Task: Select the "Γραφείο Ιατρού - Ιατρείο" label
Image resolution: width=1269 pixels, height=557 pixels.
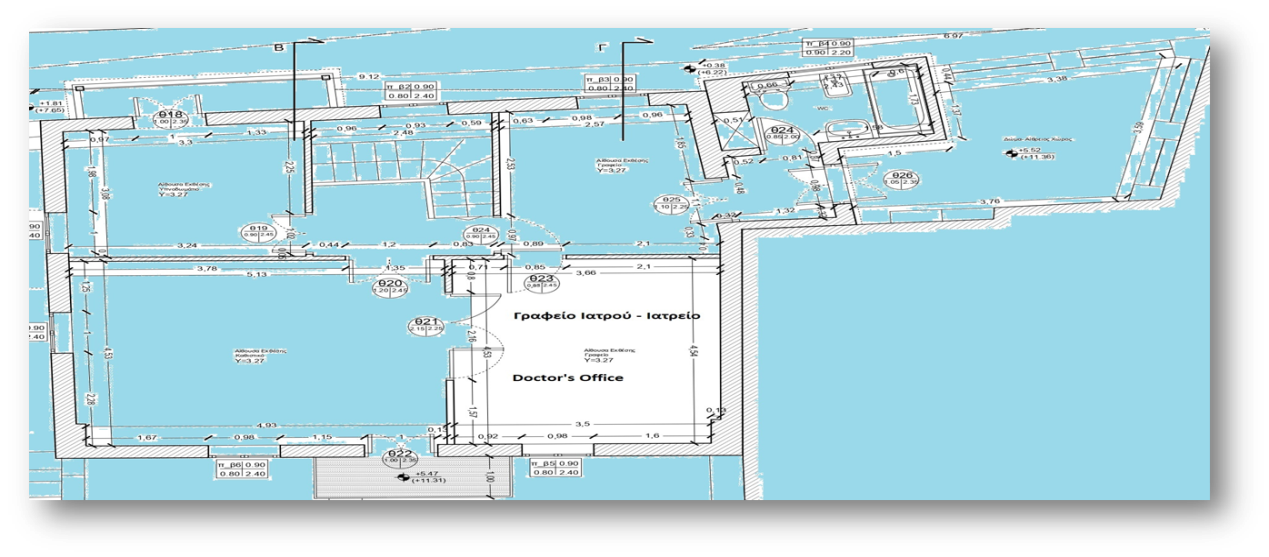Action: point(606,315)
